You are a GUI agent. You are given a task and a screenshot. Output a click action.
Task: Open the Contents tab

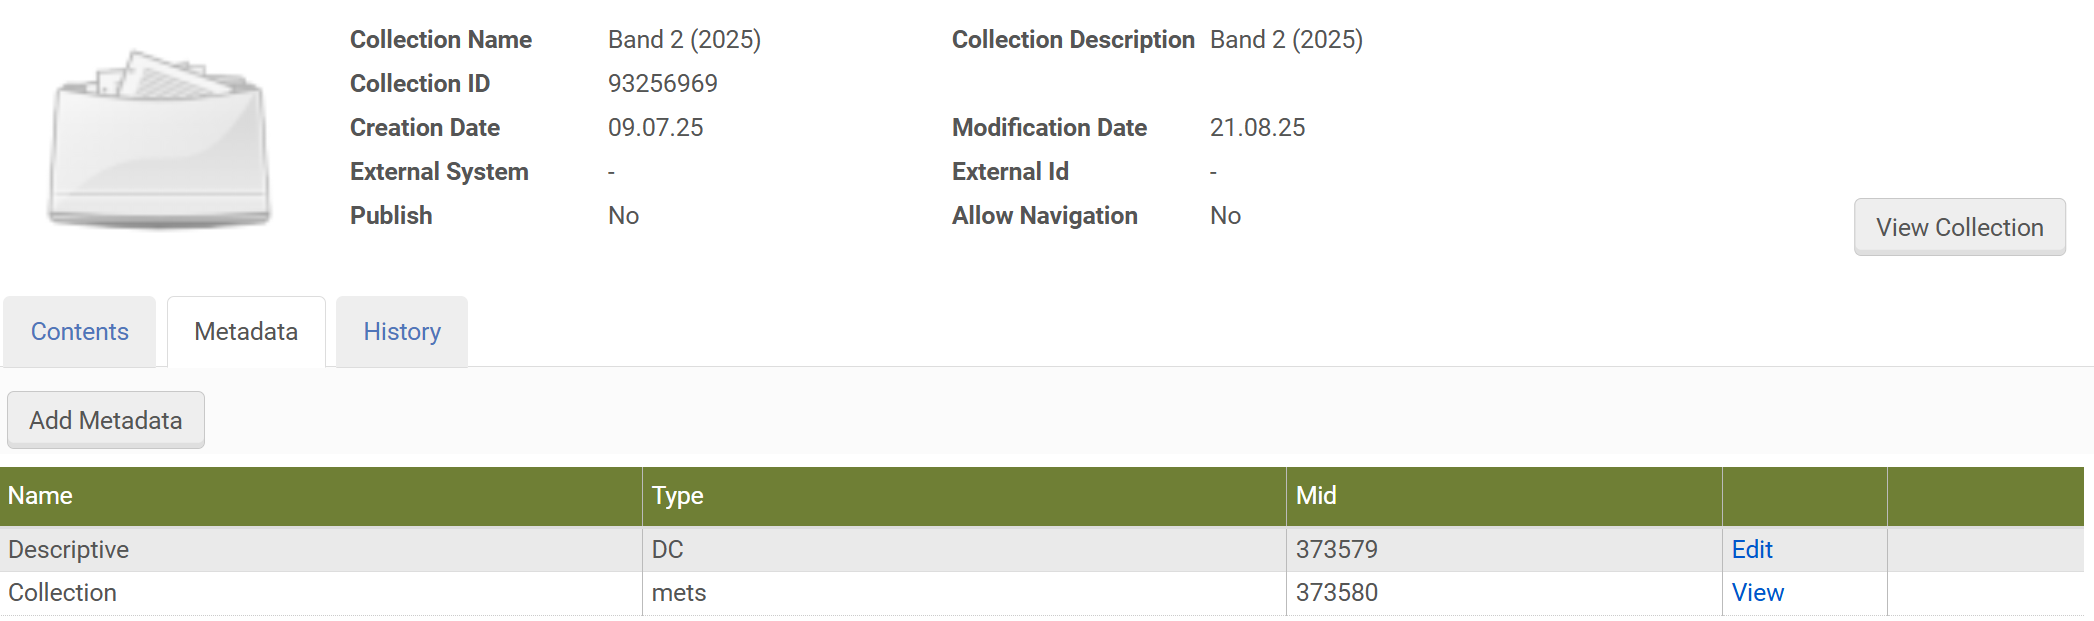point(80,332)
